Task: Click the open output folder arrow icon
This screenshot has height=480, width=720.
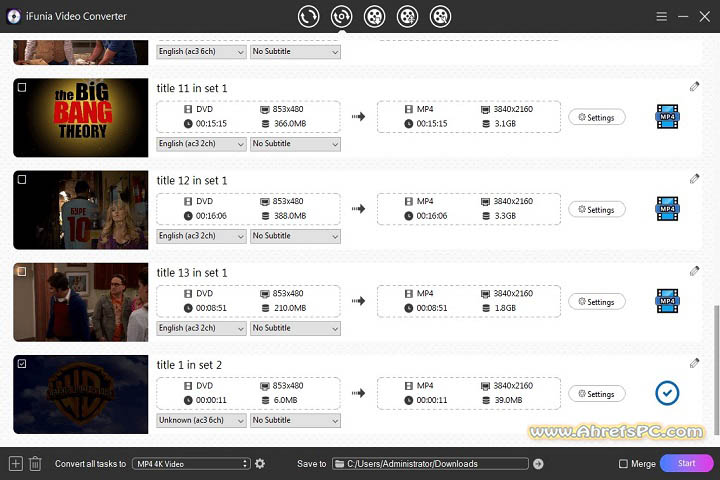Action: [538, 463]
